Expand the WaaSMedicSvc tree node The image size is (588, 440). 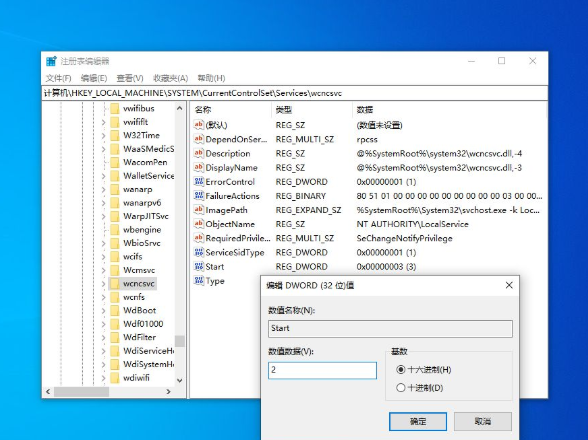click(x=103, y=149)
